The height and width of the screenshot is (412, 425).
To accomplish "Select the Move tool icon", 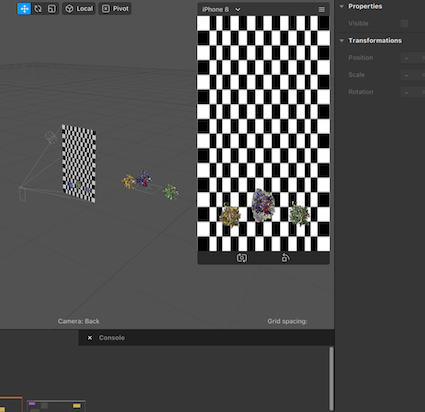I will coord(24,9).
